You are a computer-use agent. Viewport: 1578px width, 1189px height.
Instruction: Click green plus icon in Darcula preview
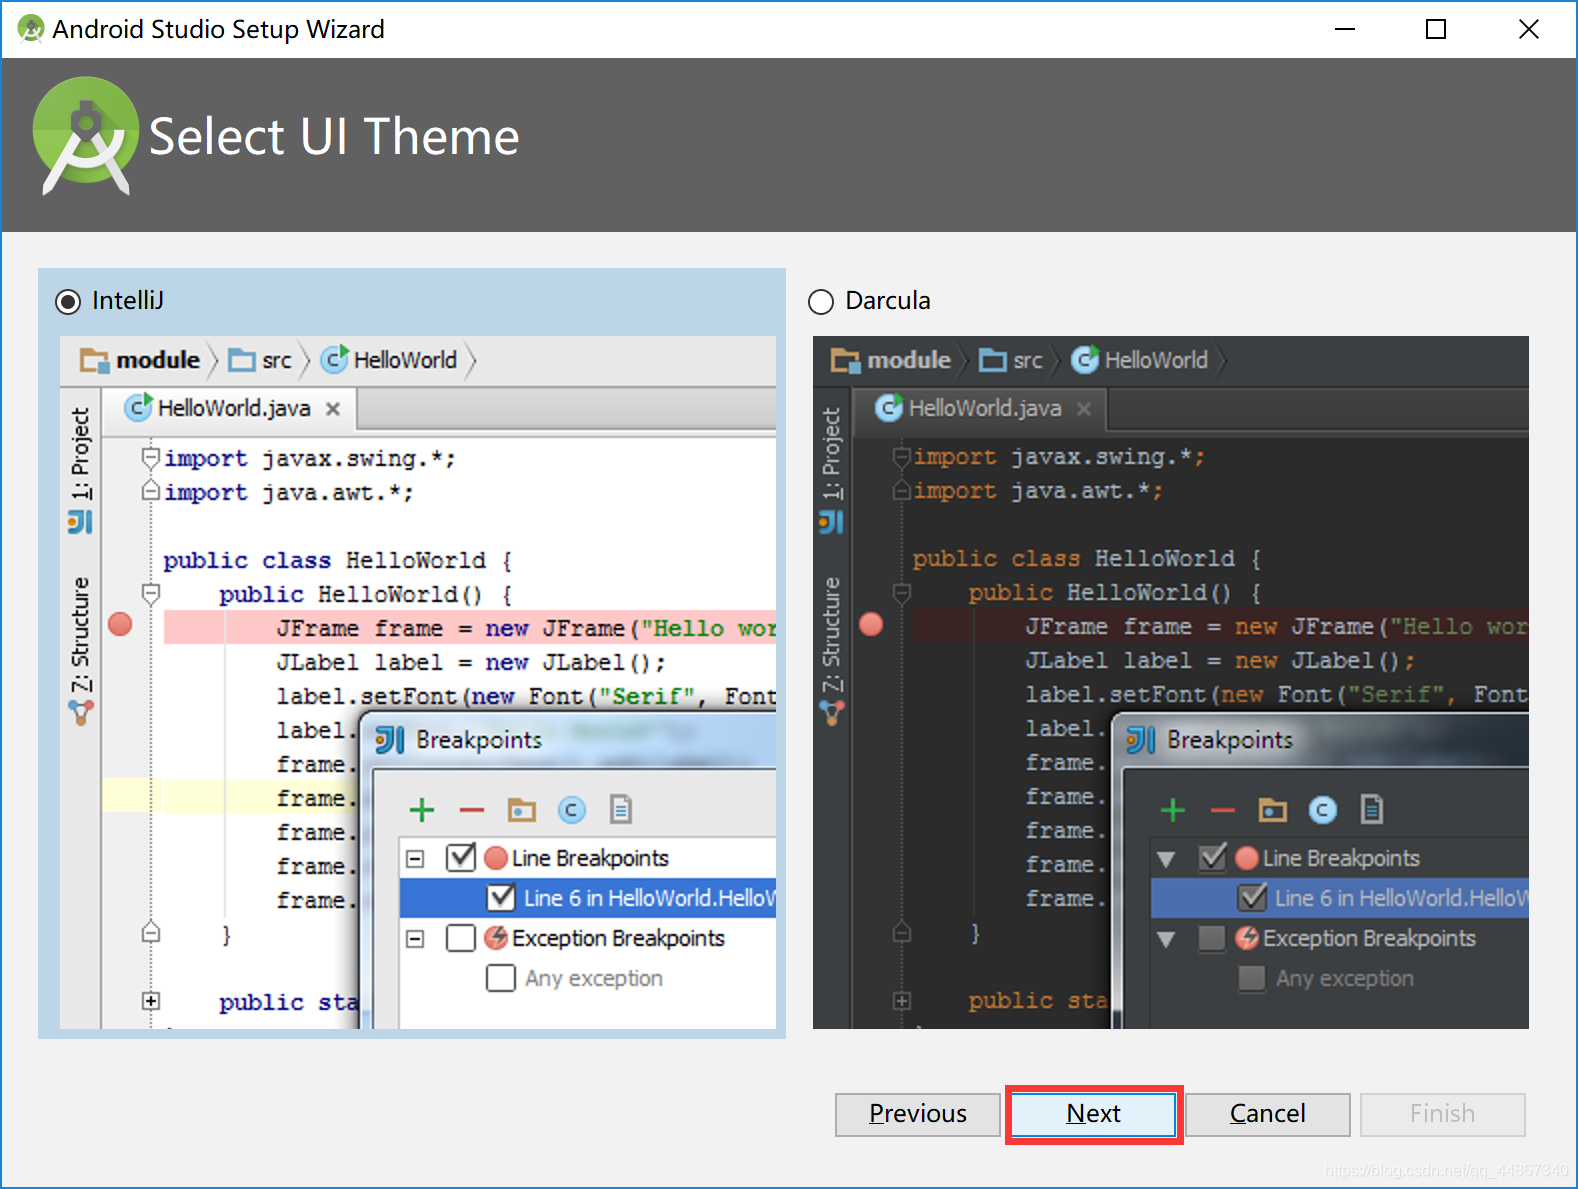pyautogui.click(x=1173, y=809)
